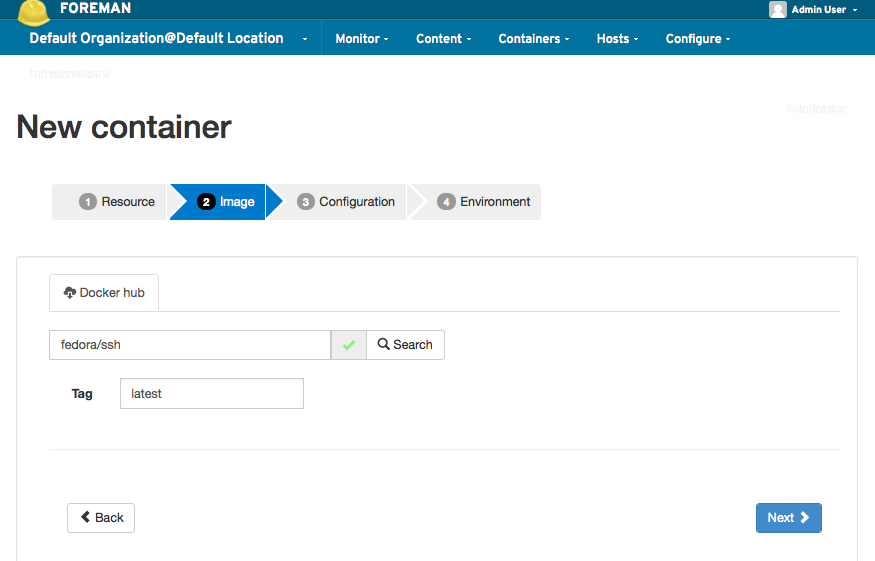This screenshot has width=875, height=561.
Task: Click the Admin User avatar icon
Action: [x=778, y=10]
